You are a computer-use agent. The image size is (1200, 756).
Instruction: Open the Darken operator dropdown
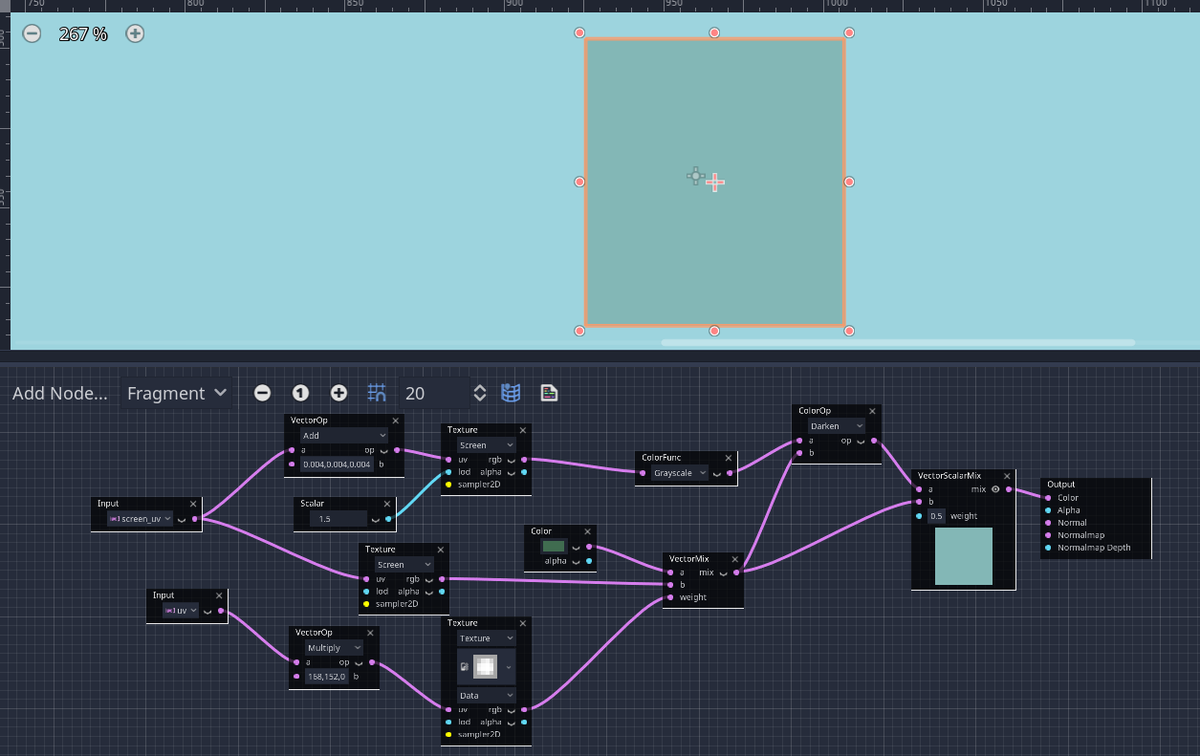point(835,426)
